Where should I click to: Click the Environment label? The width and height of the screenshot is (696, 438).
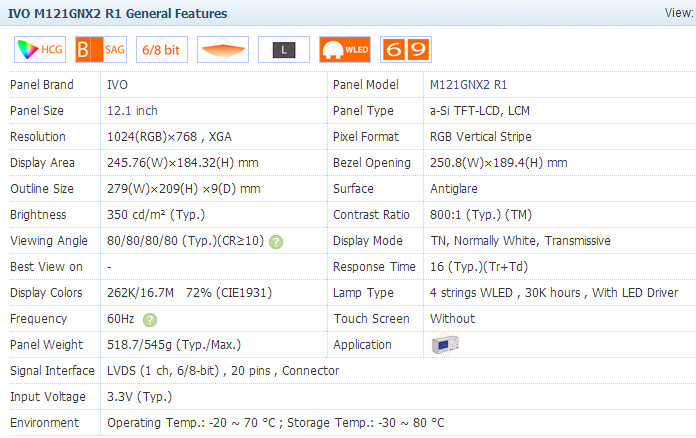[x=44, y=423]
